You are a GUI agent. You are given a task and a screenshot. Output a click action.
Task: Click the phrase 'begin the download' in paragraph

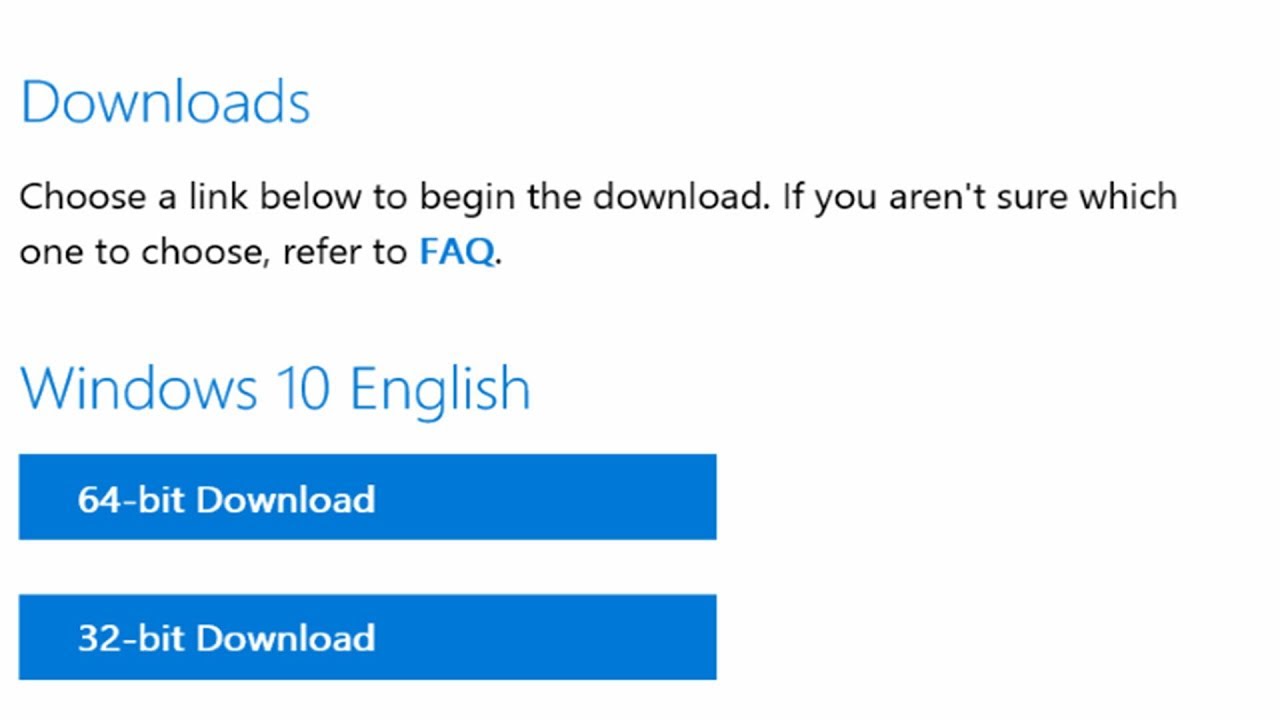click(x=592, y=196)
